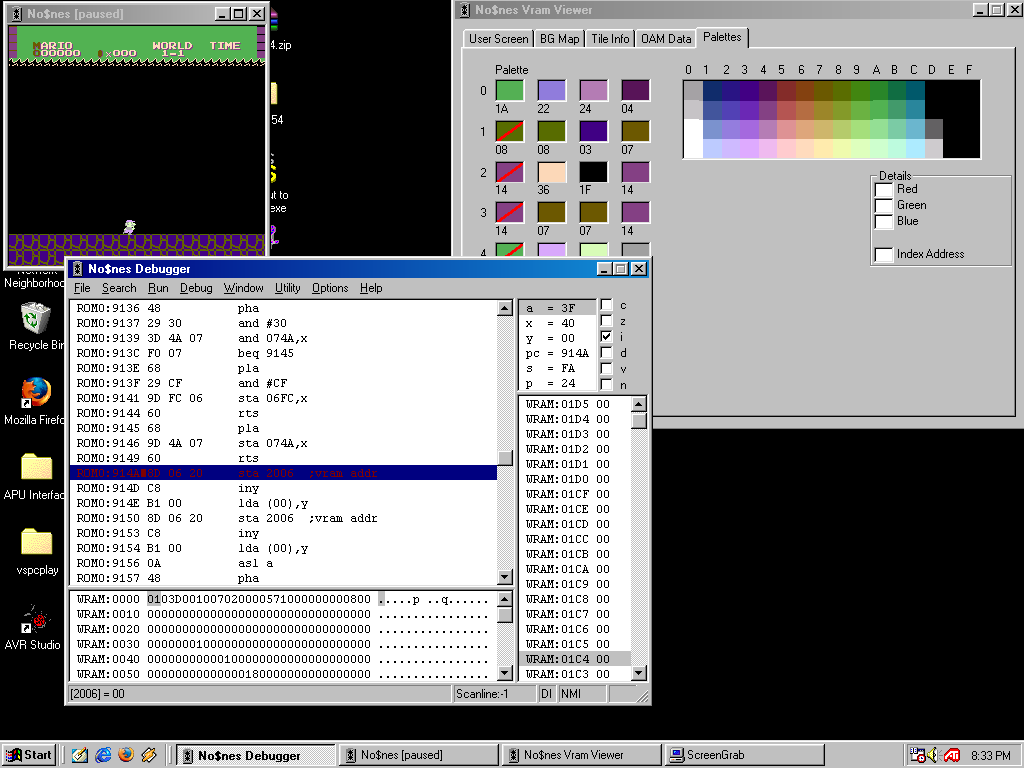Open the APU Interface folder icon
The height and width of the screenshot is (768, 1024).
[36, 468]
